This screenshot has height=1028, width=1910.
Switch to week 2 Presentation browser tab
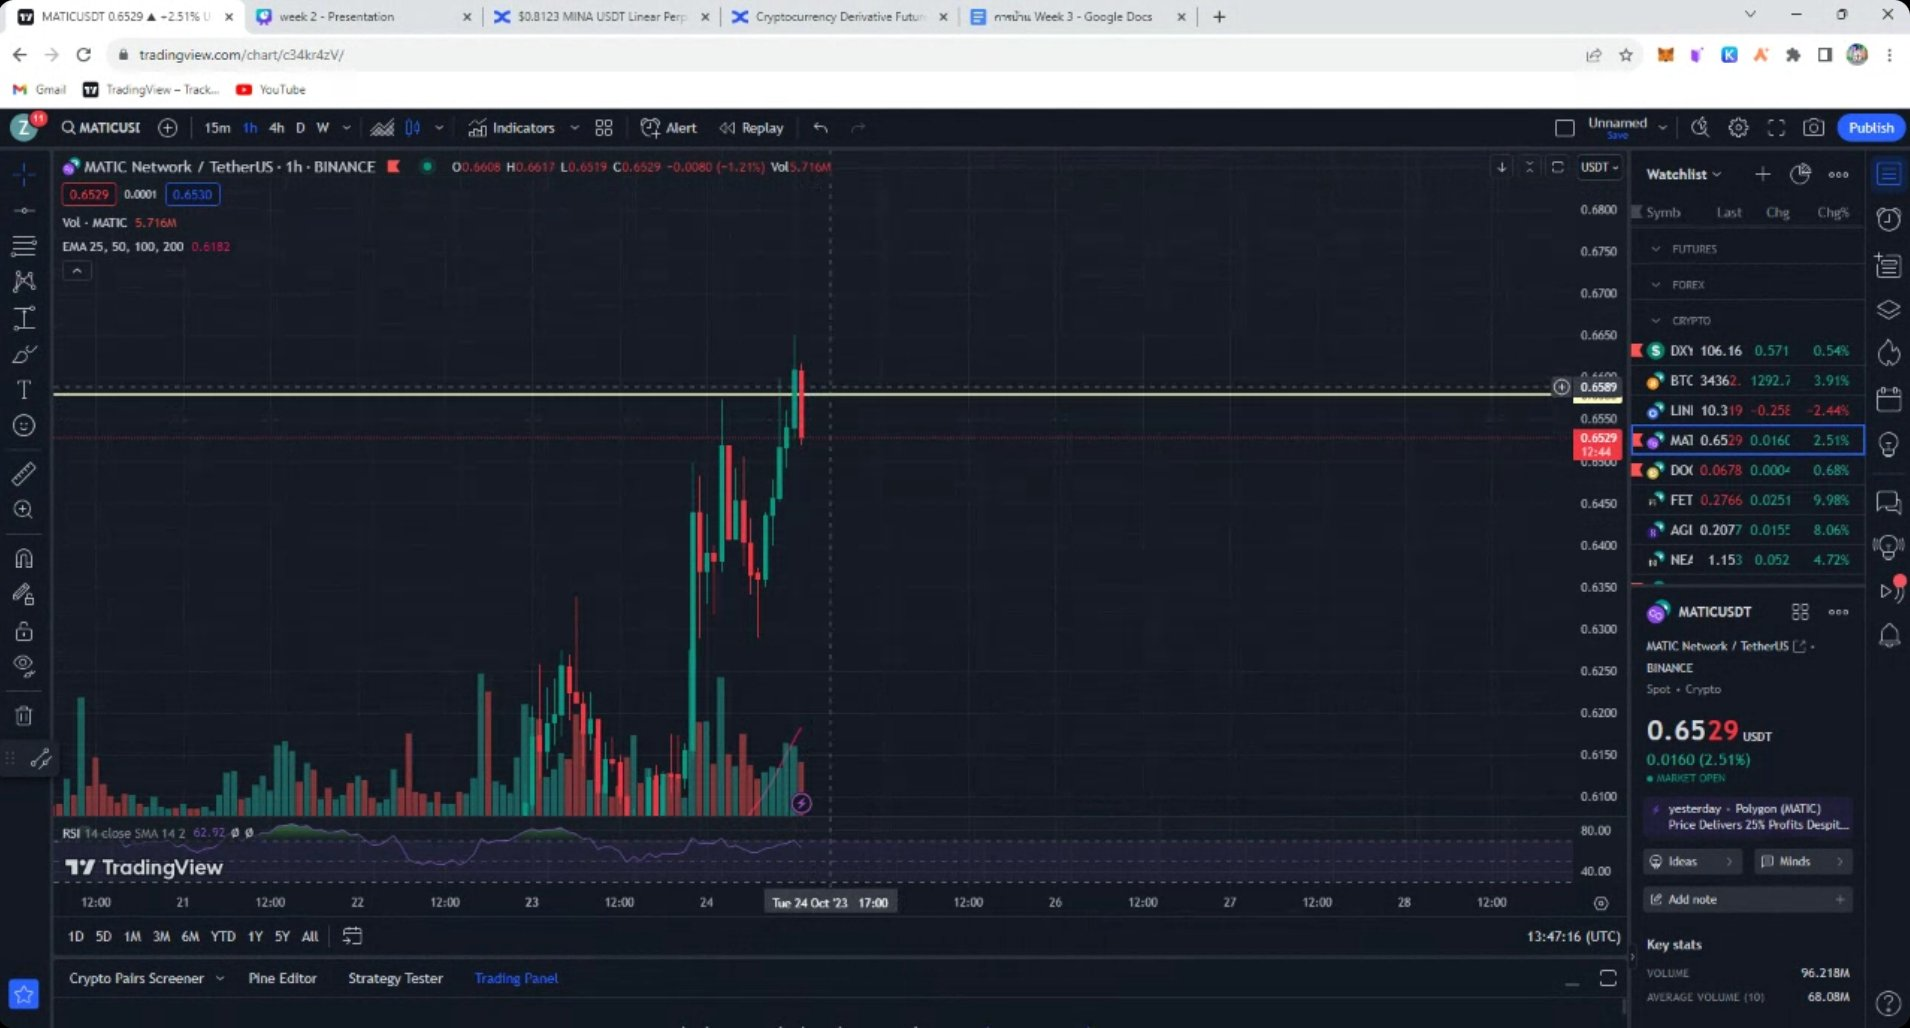pos(362,16)
